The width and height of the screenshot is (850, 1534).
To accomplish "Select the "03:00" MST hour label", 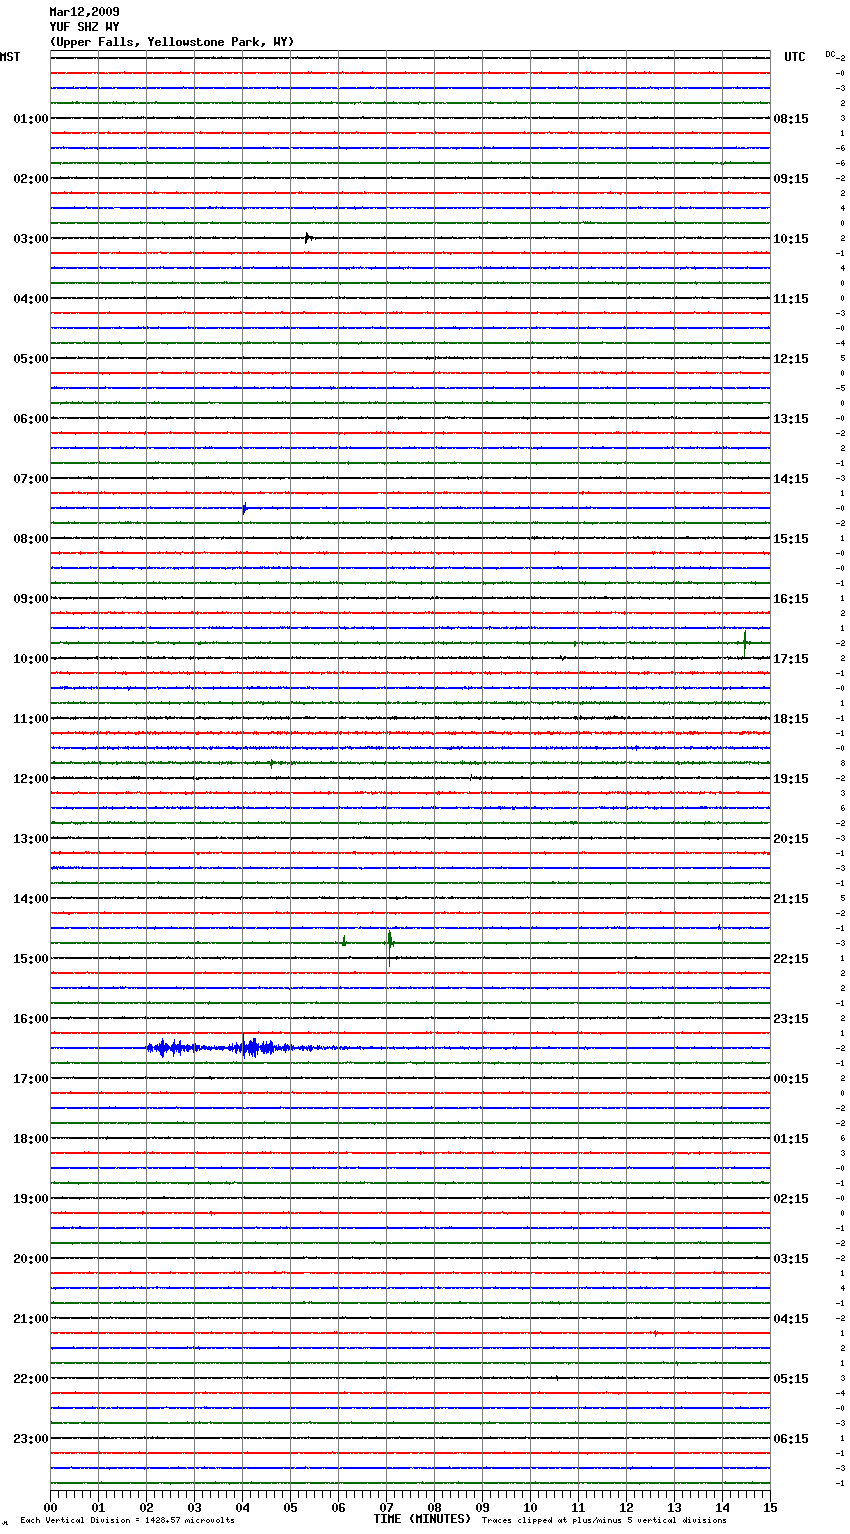I will click(x=31, y=239).
